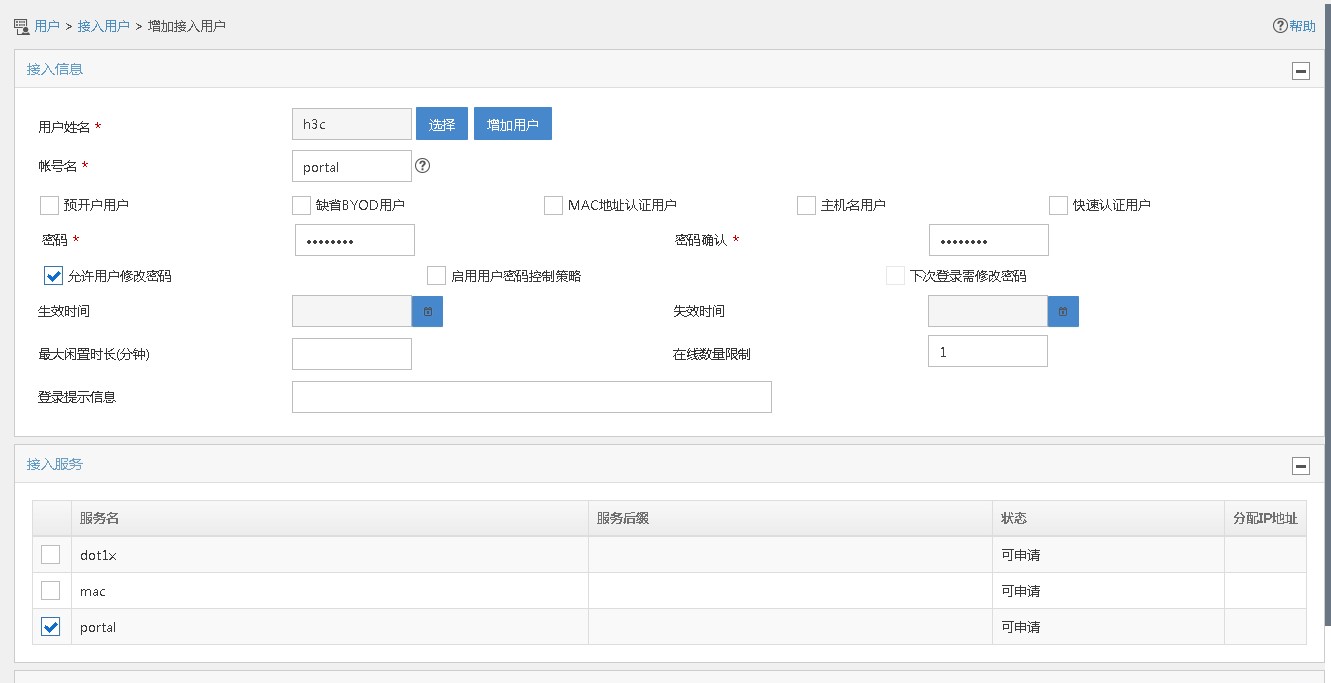Click the mac service name
The height and width of the screenshot is (683, 1331).
tap(93, 591)
